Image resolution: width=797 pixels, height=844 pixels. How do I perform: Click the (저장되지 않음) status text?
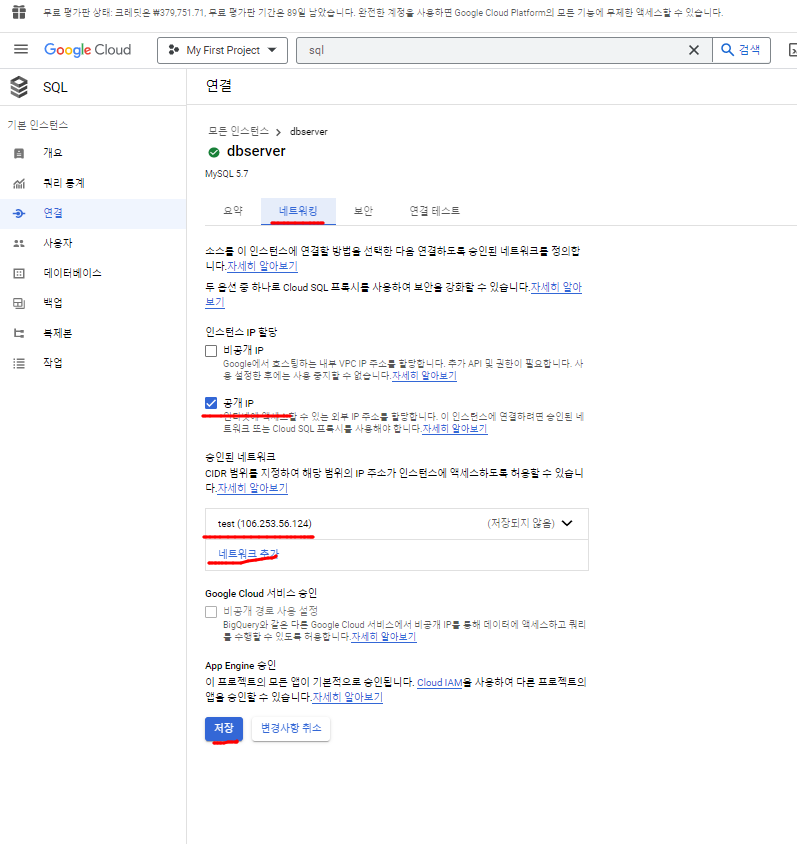pos(521,523)
